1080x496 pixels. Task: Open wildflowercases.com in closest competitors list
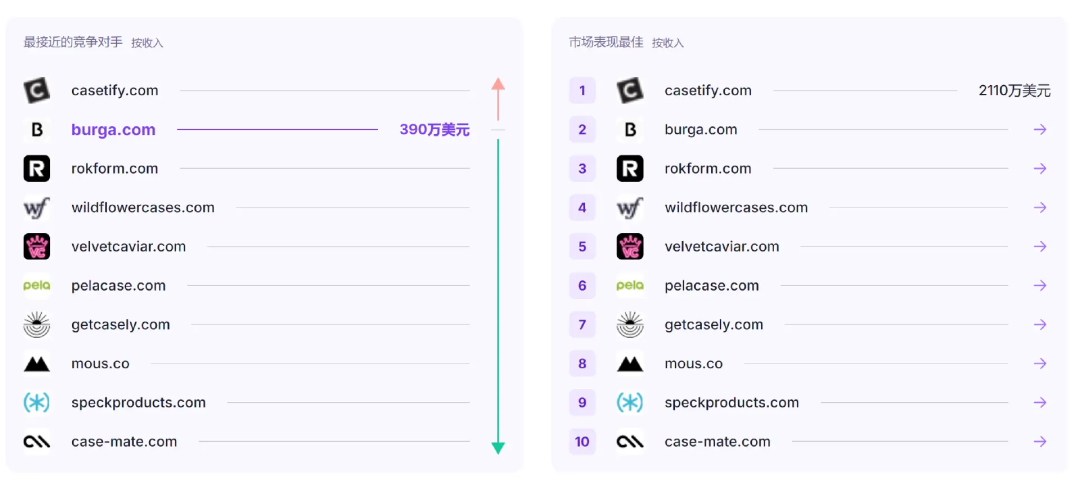click(x=143, y=208)
